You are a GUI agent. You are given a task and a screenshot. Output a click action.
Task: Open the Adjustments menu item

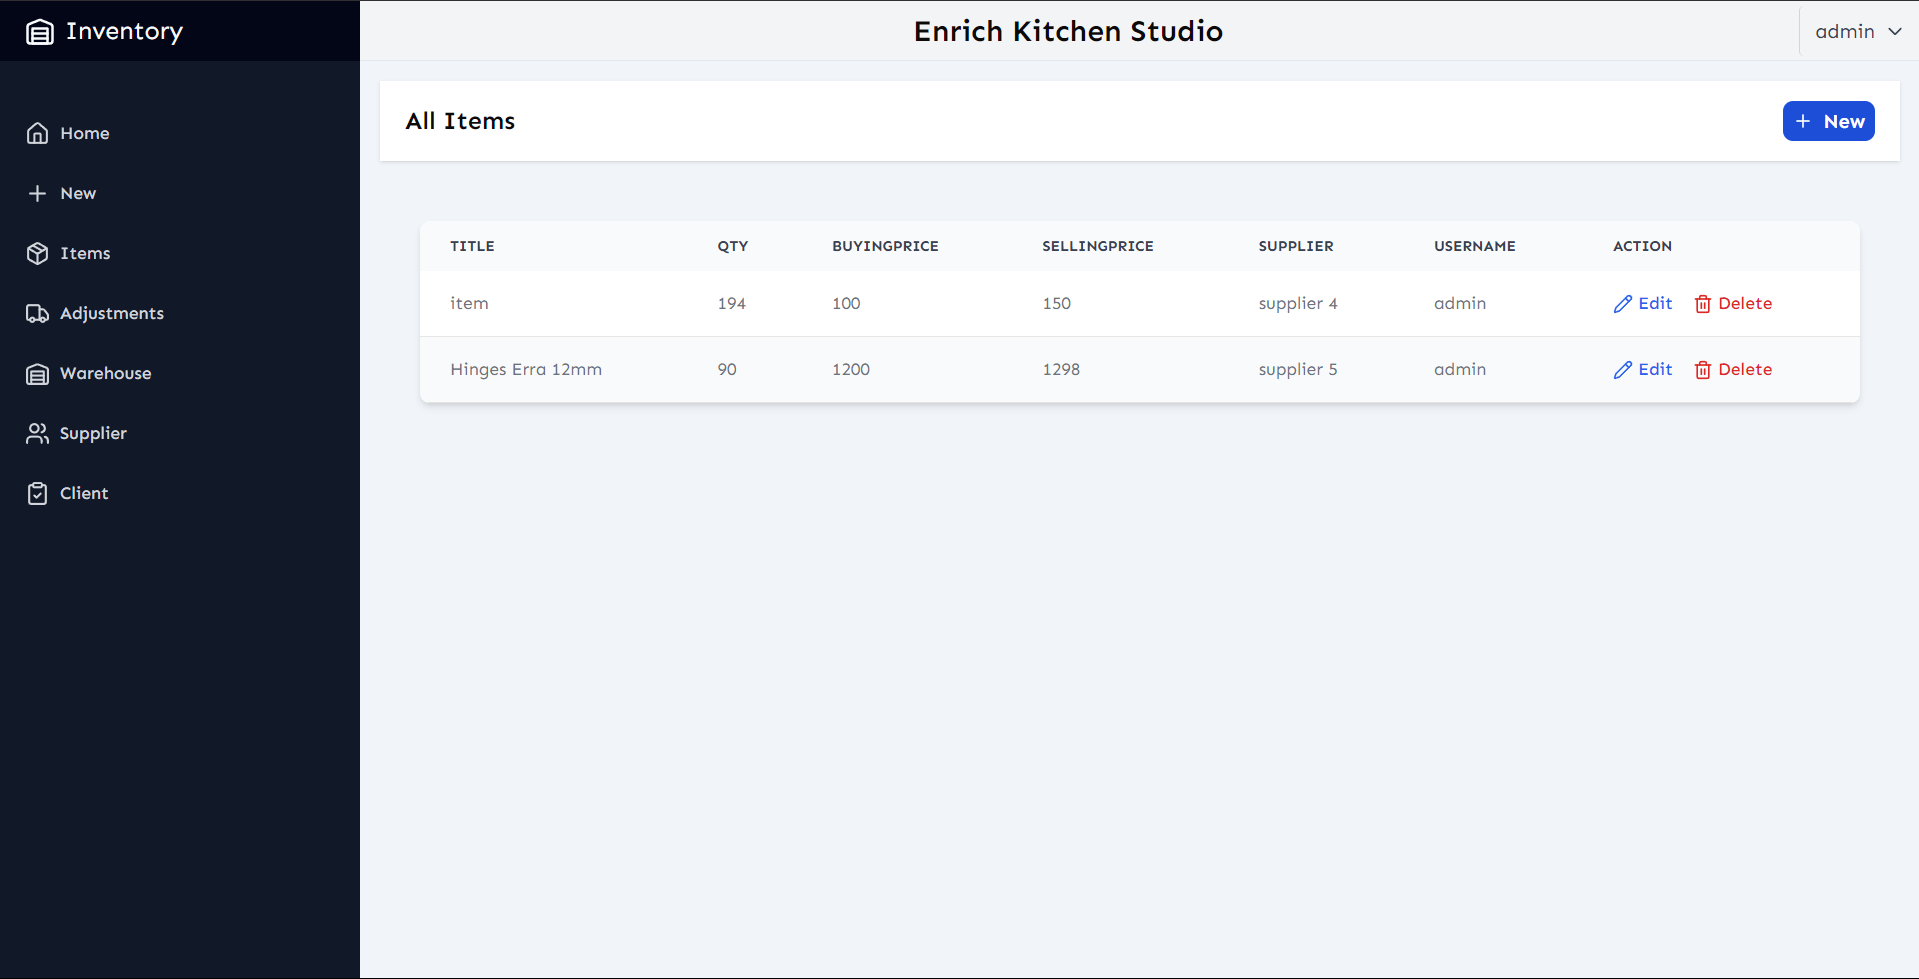coord(111,313)
